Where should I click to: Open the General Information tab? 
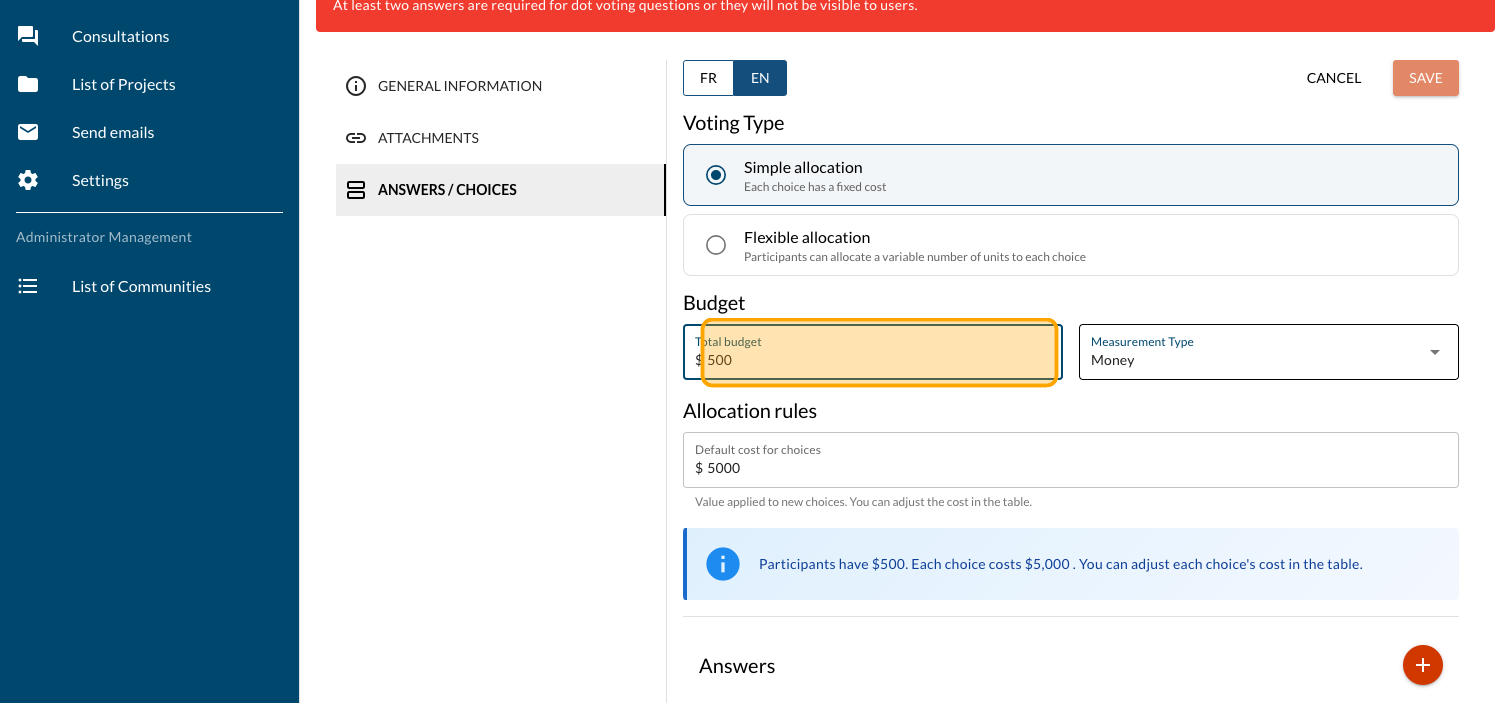coord(459,86)
